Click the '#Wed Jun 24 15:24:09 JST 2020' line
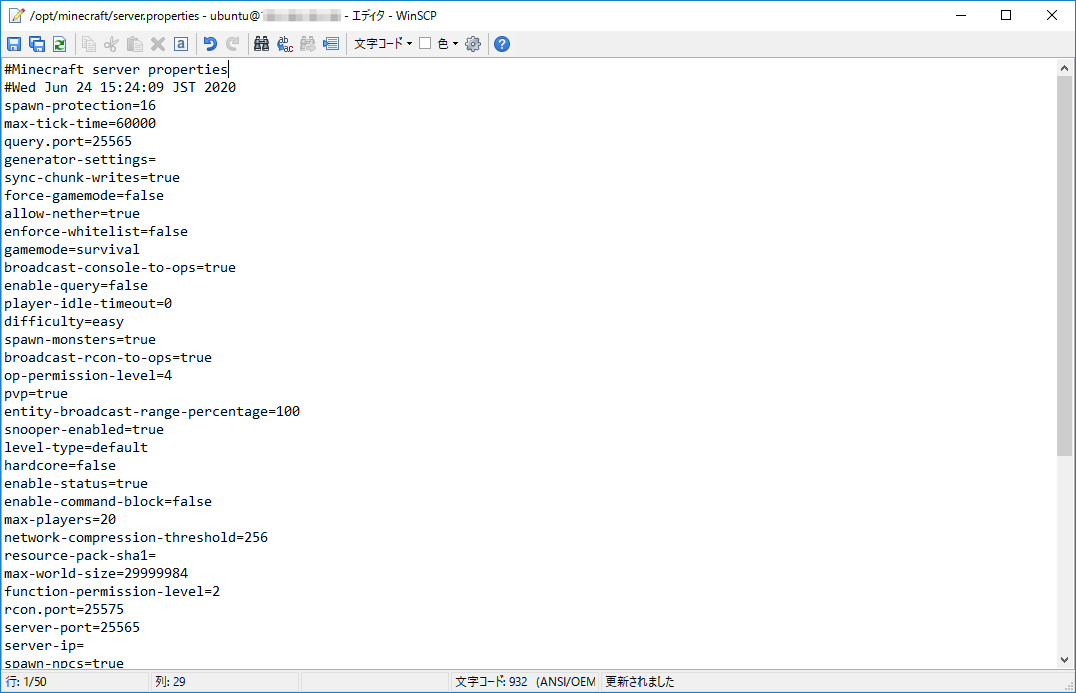 click(120, 87)
